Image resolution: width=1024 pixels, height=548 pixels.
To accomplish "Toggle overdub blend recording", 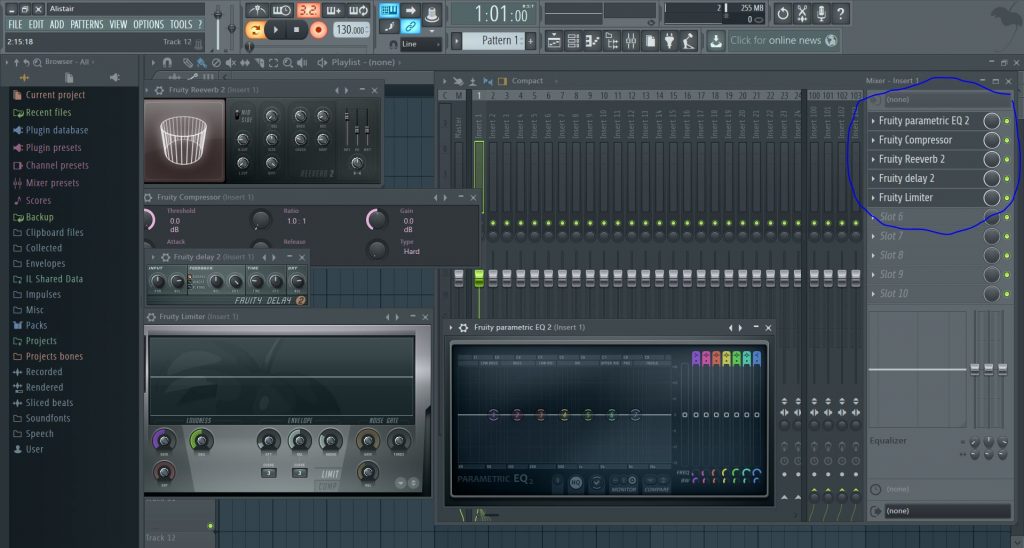I will (333, 10).
